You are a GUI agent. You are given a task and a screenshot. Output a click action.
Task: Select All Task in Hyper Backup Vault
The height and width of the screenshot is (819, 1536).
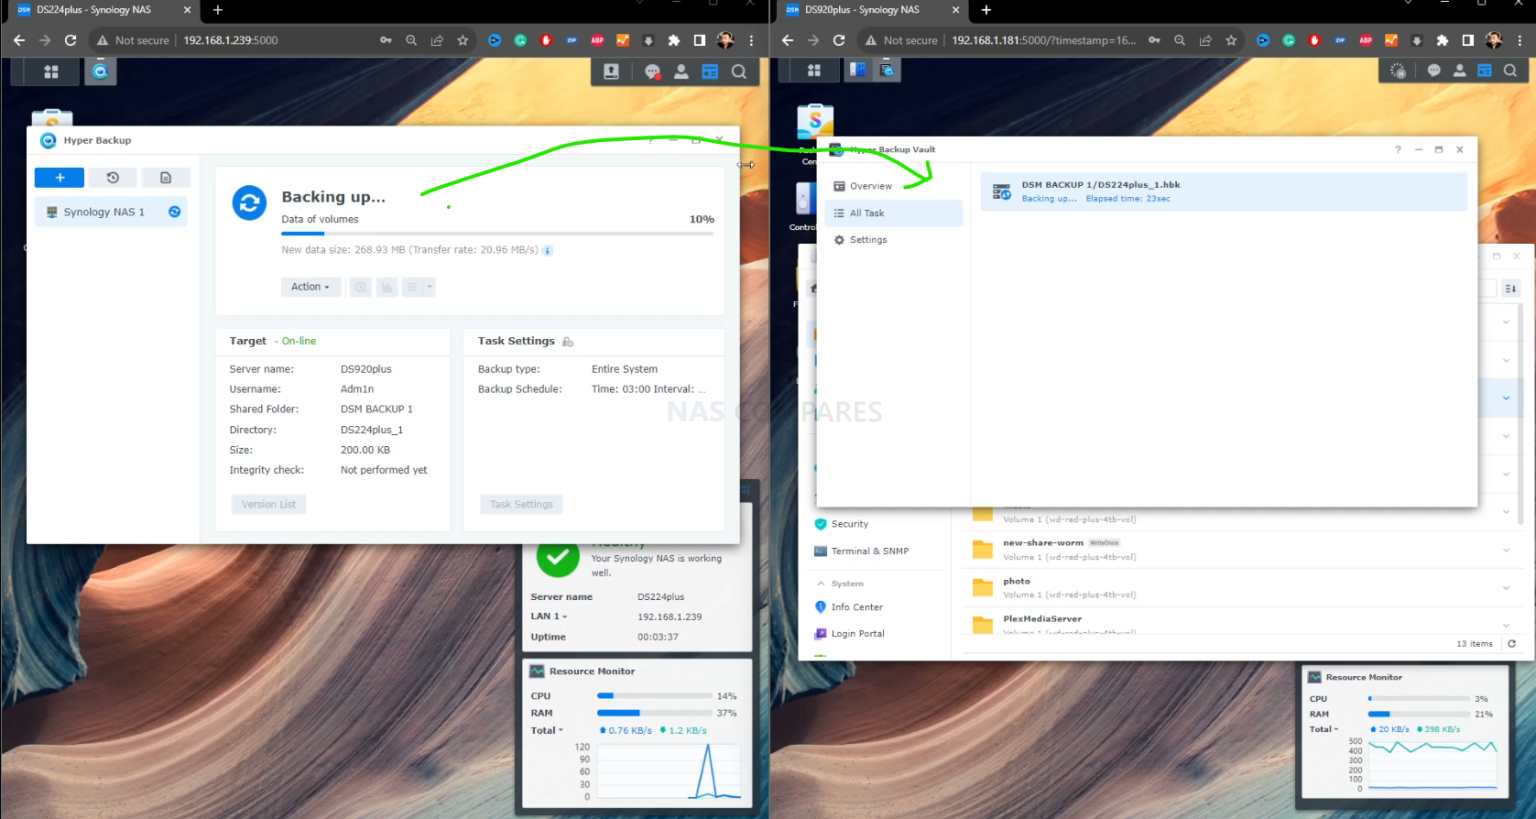coord(866,212)
